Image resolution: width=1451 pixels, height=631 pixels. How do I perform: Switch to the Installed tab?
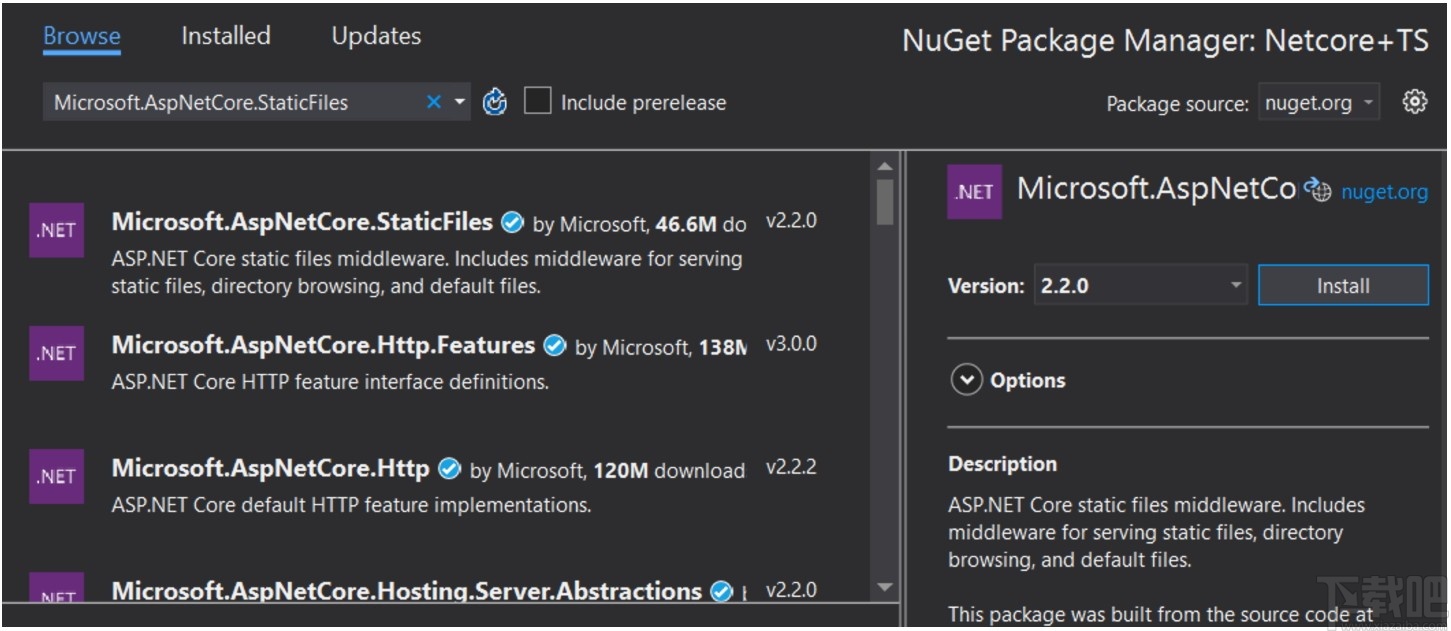click(225, 35)
